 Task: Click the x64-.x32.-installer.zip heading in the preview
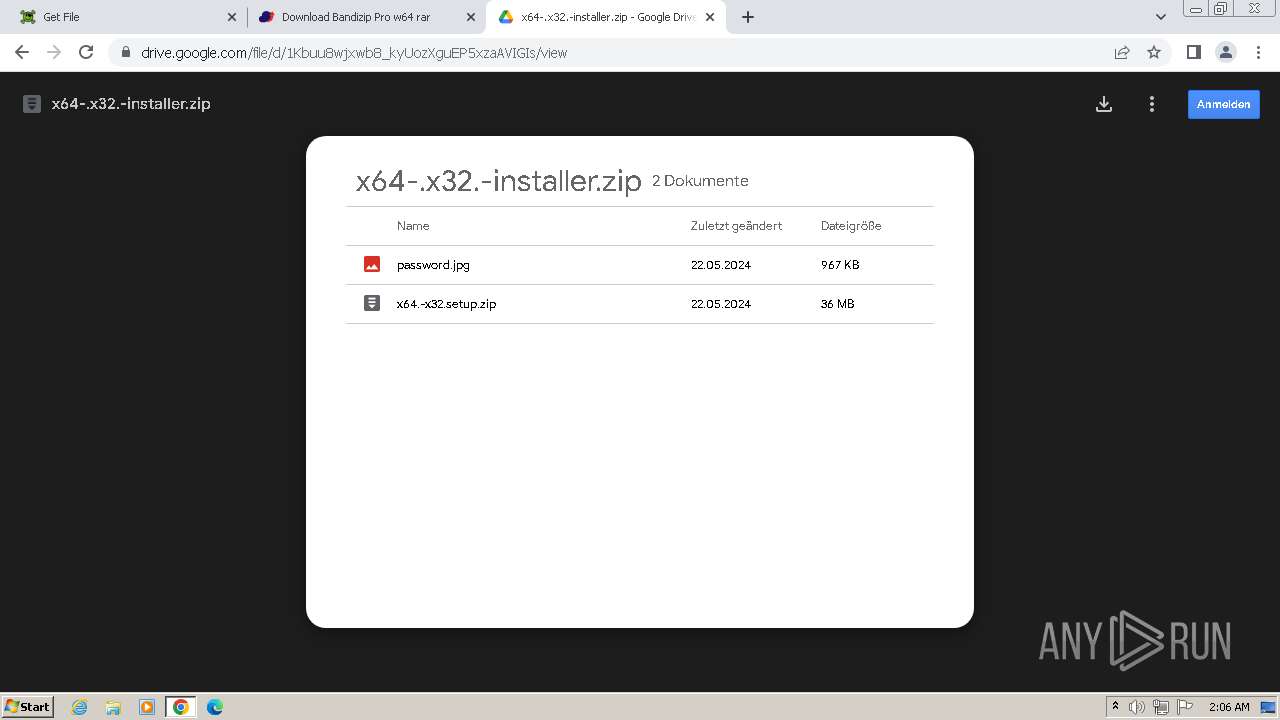498,182
